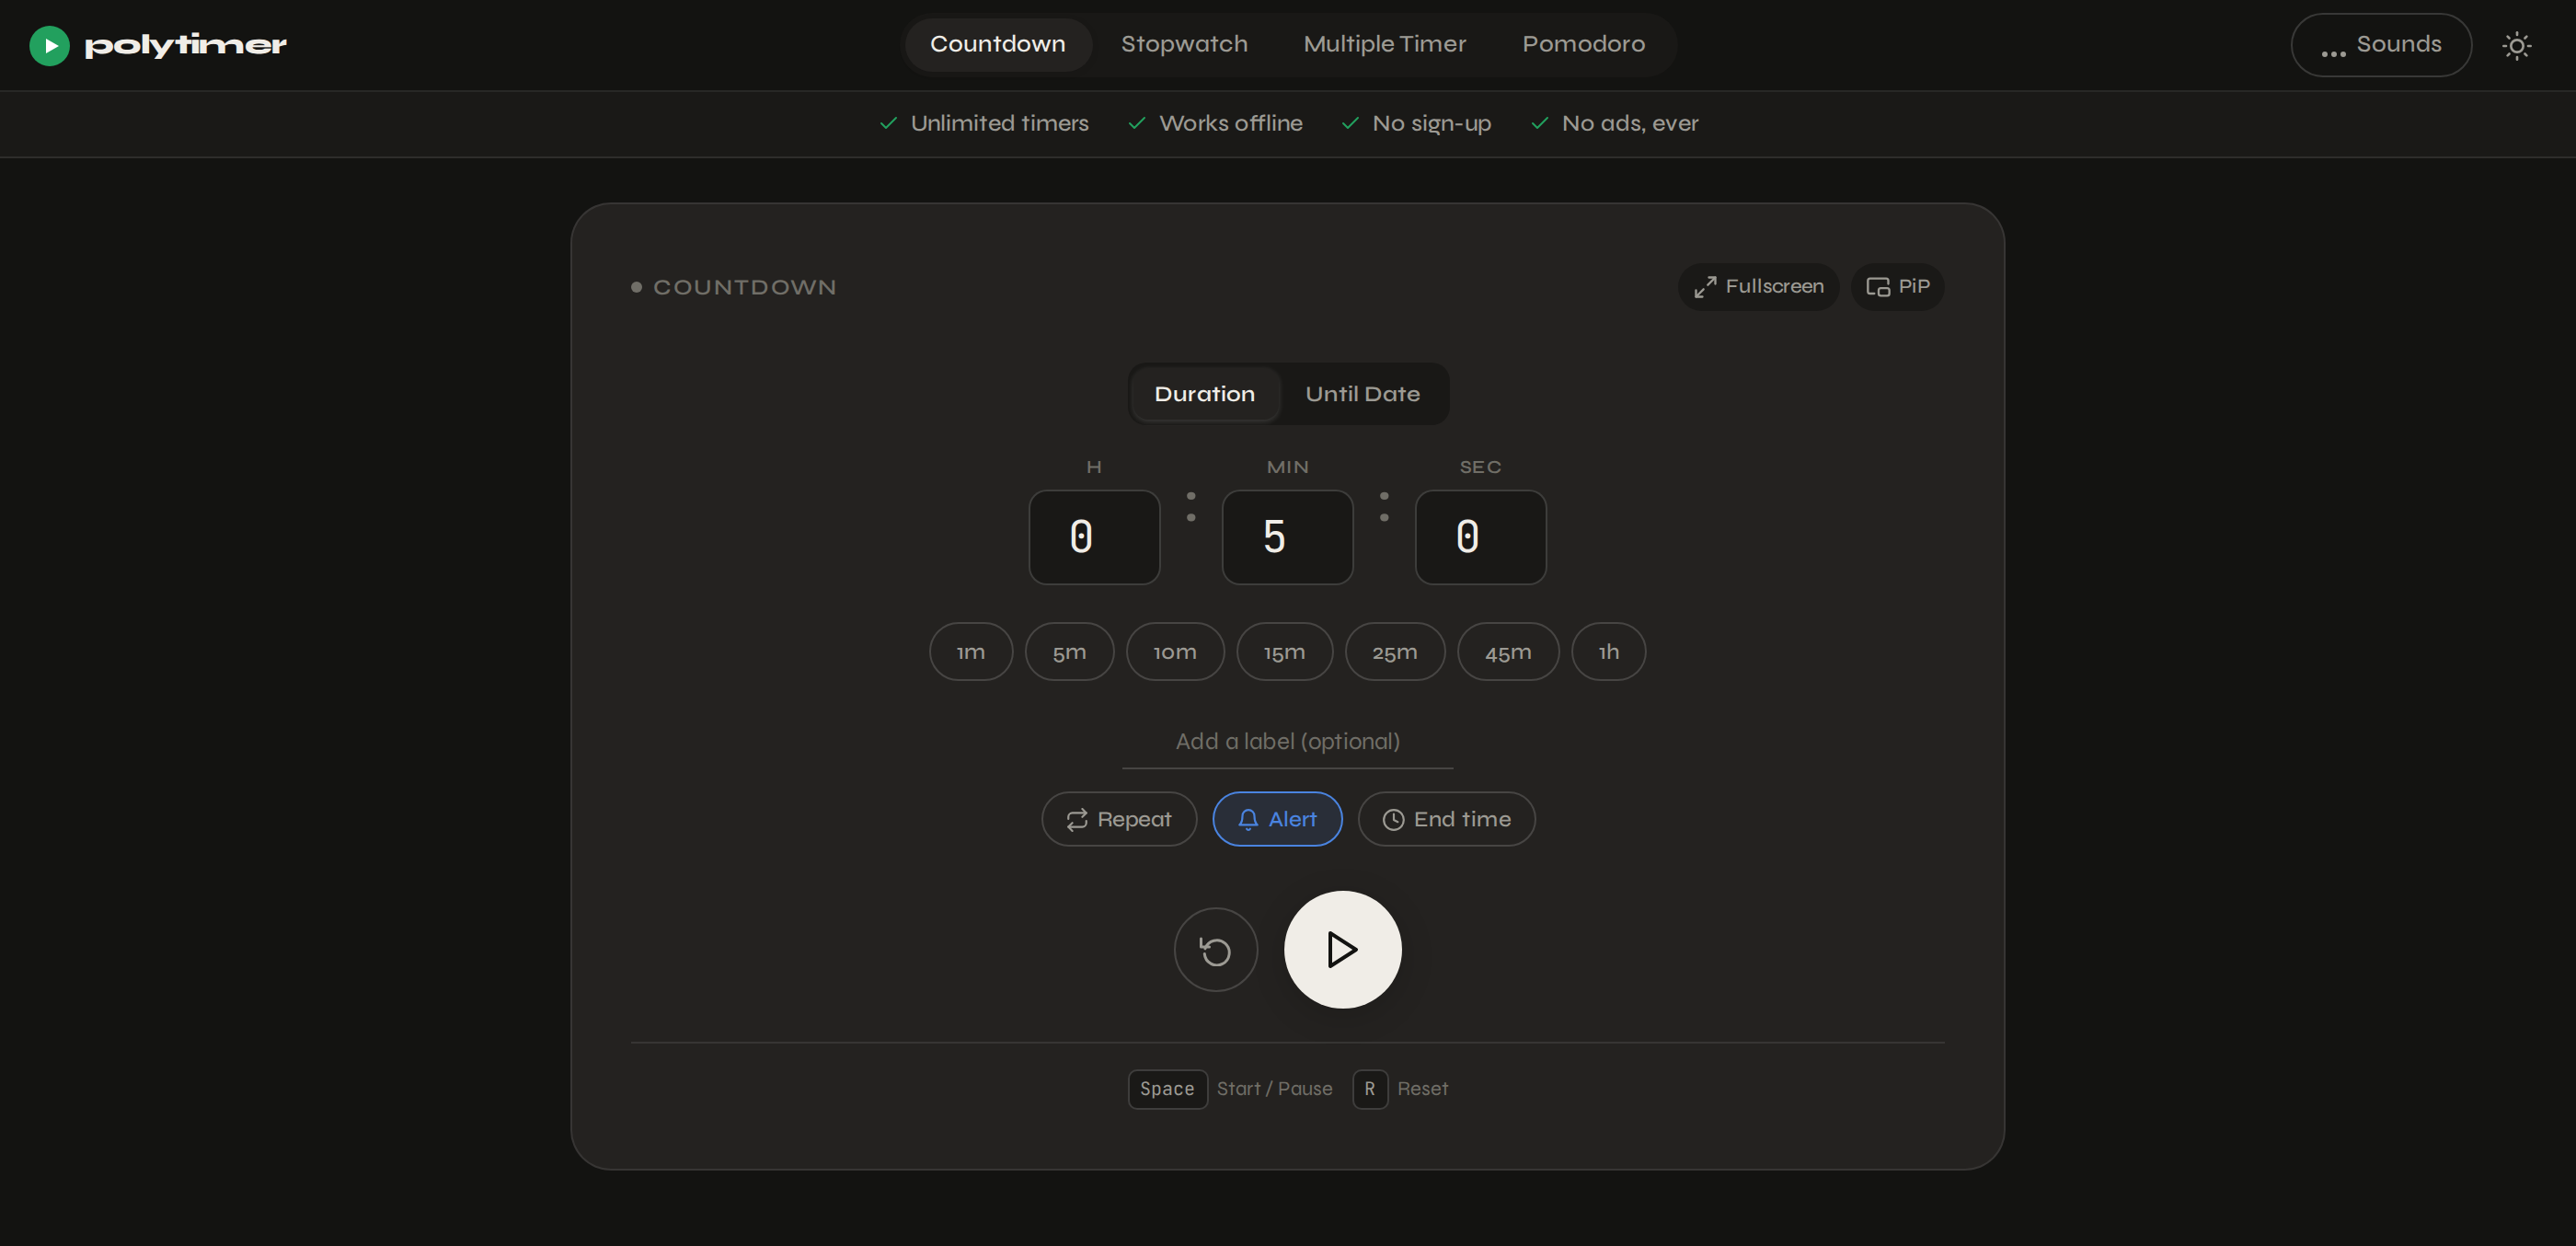This screenshot has width=2576, height=1246.
Task: Click the "No ads, ever" text
Action: click(1629, 124)
